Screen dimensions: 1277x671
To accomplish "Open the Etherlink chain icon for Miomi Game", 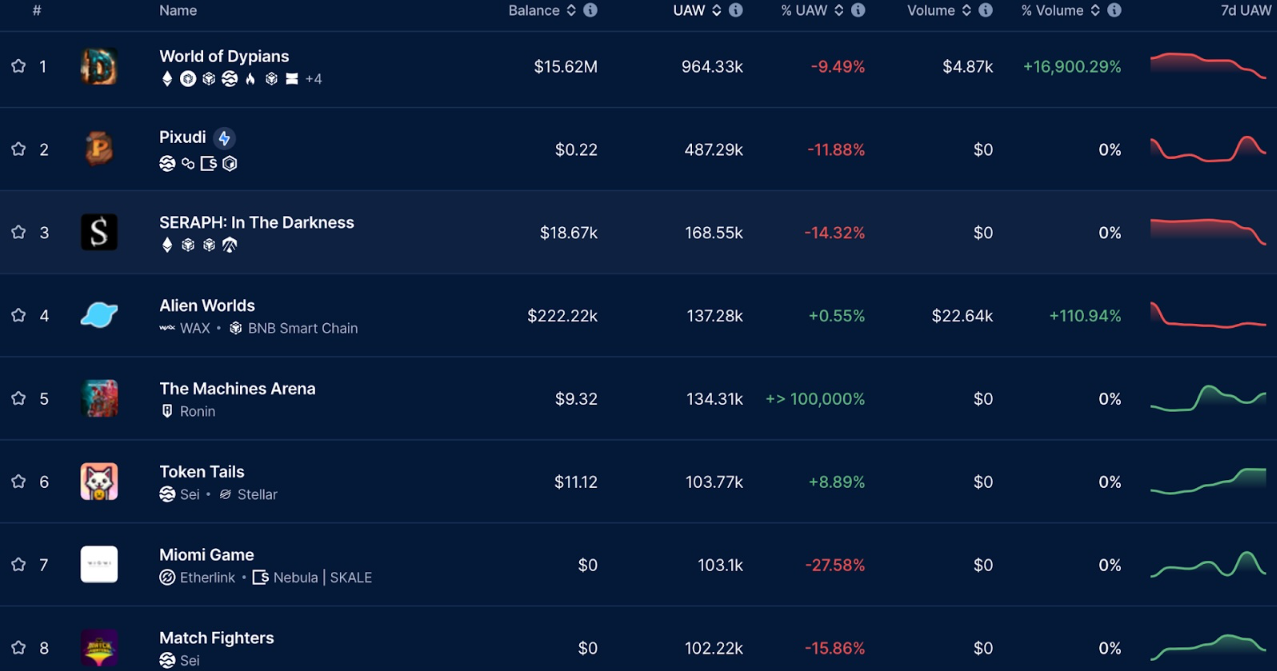I will pyautogui.click(x=166, y=577).
